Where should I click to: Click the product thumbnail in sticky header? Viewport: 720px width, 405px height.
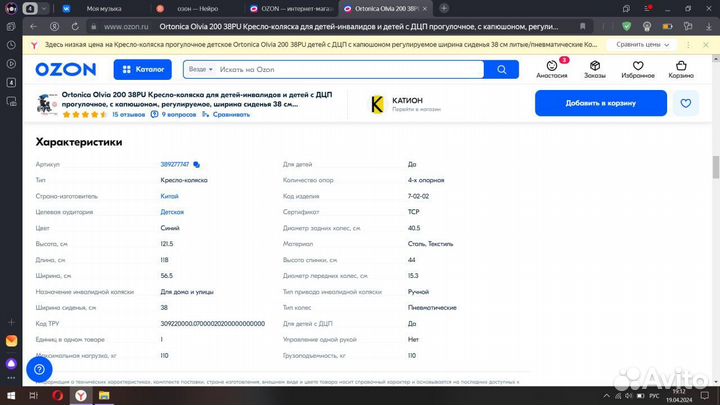point(46,104)
